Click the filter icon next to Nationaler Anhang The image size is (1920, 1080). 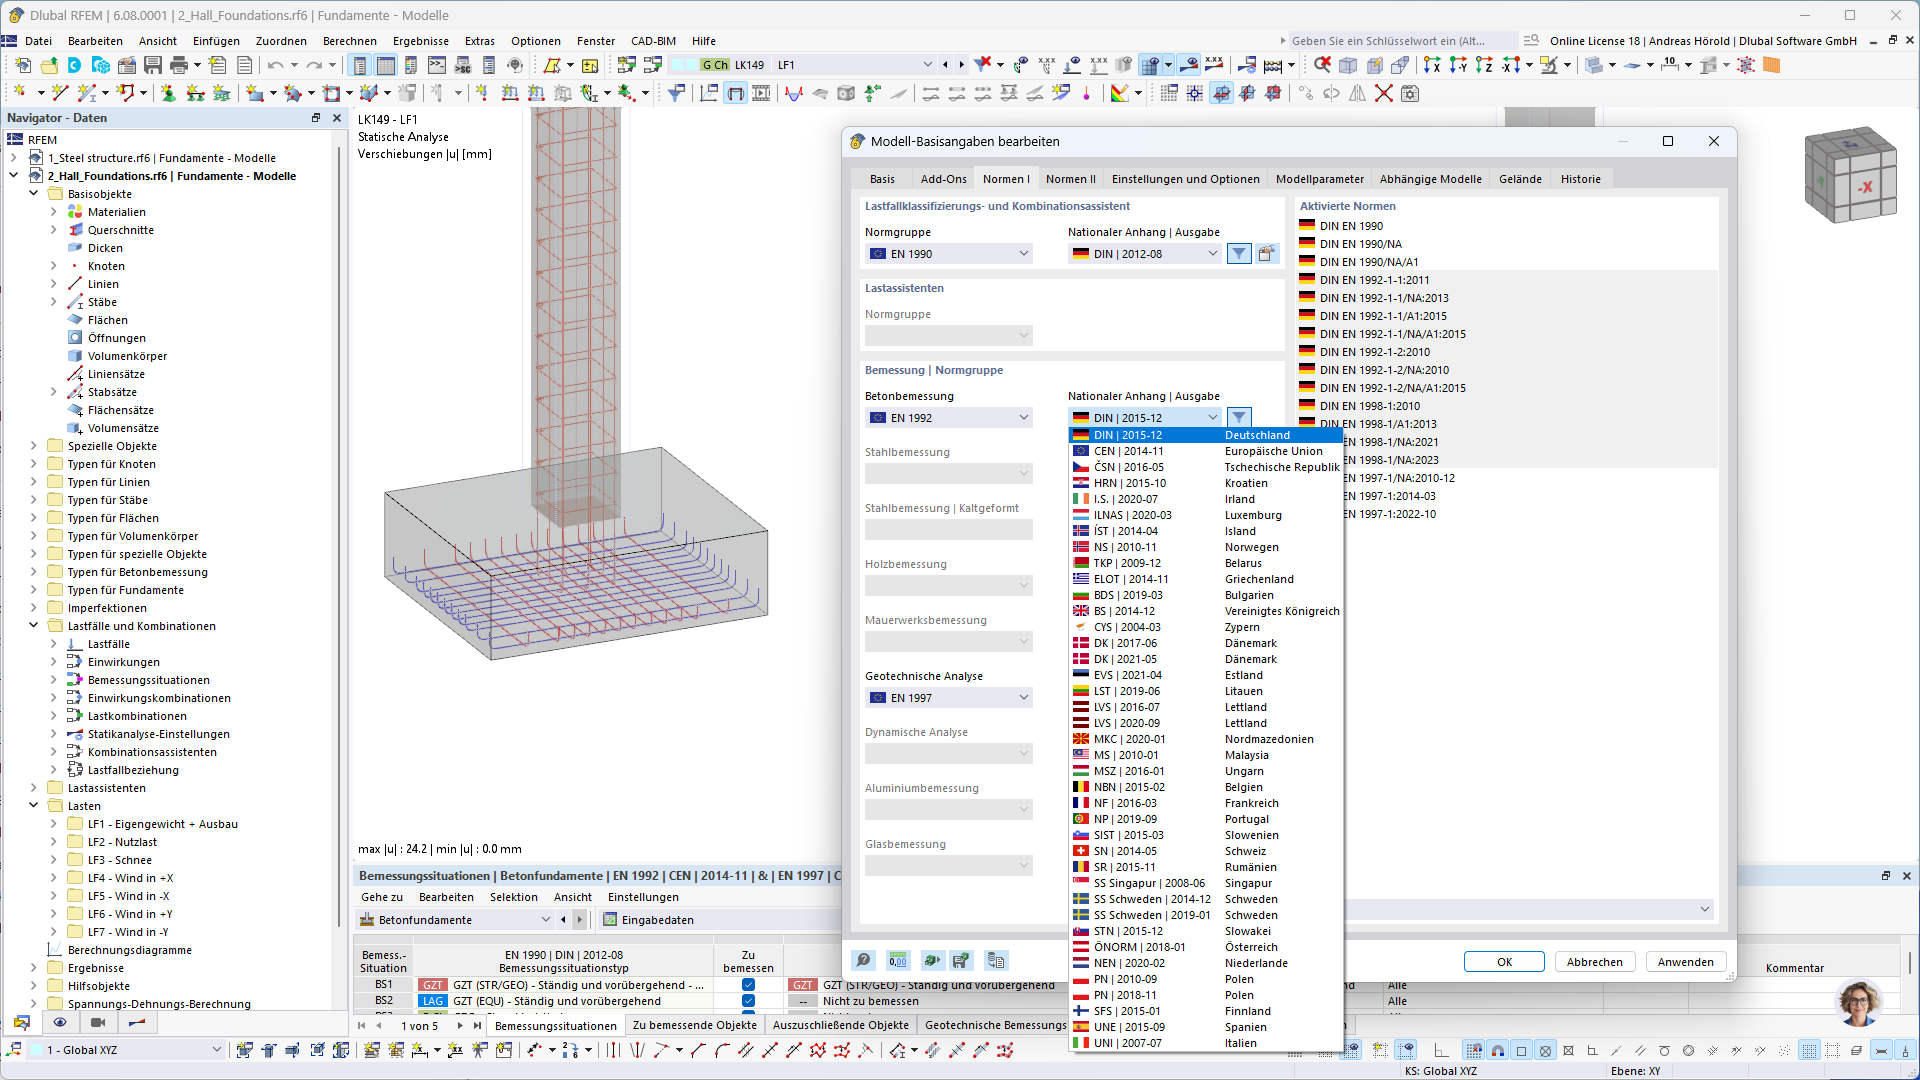pyautogui.click(x=1237, y=417)
